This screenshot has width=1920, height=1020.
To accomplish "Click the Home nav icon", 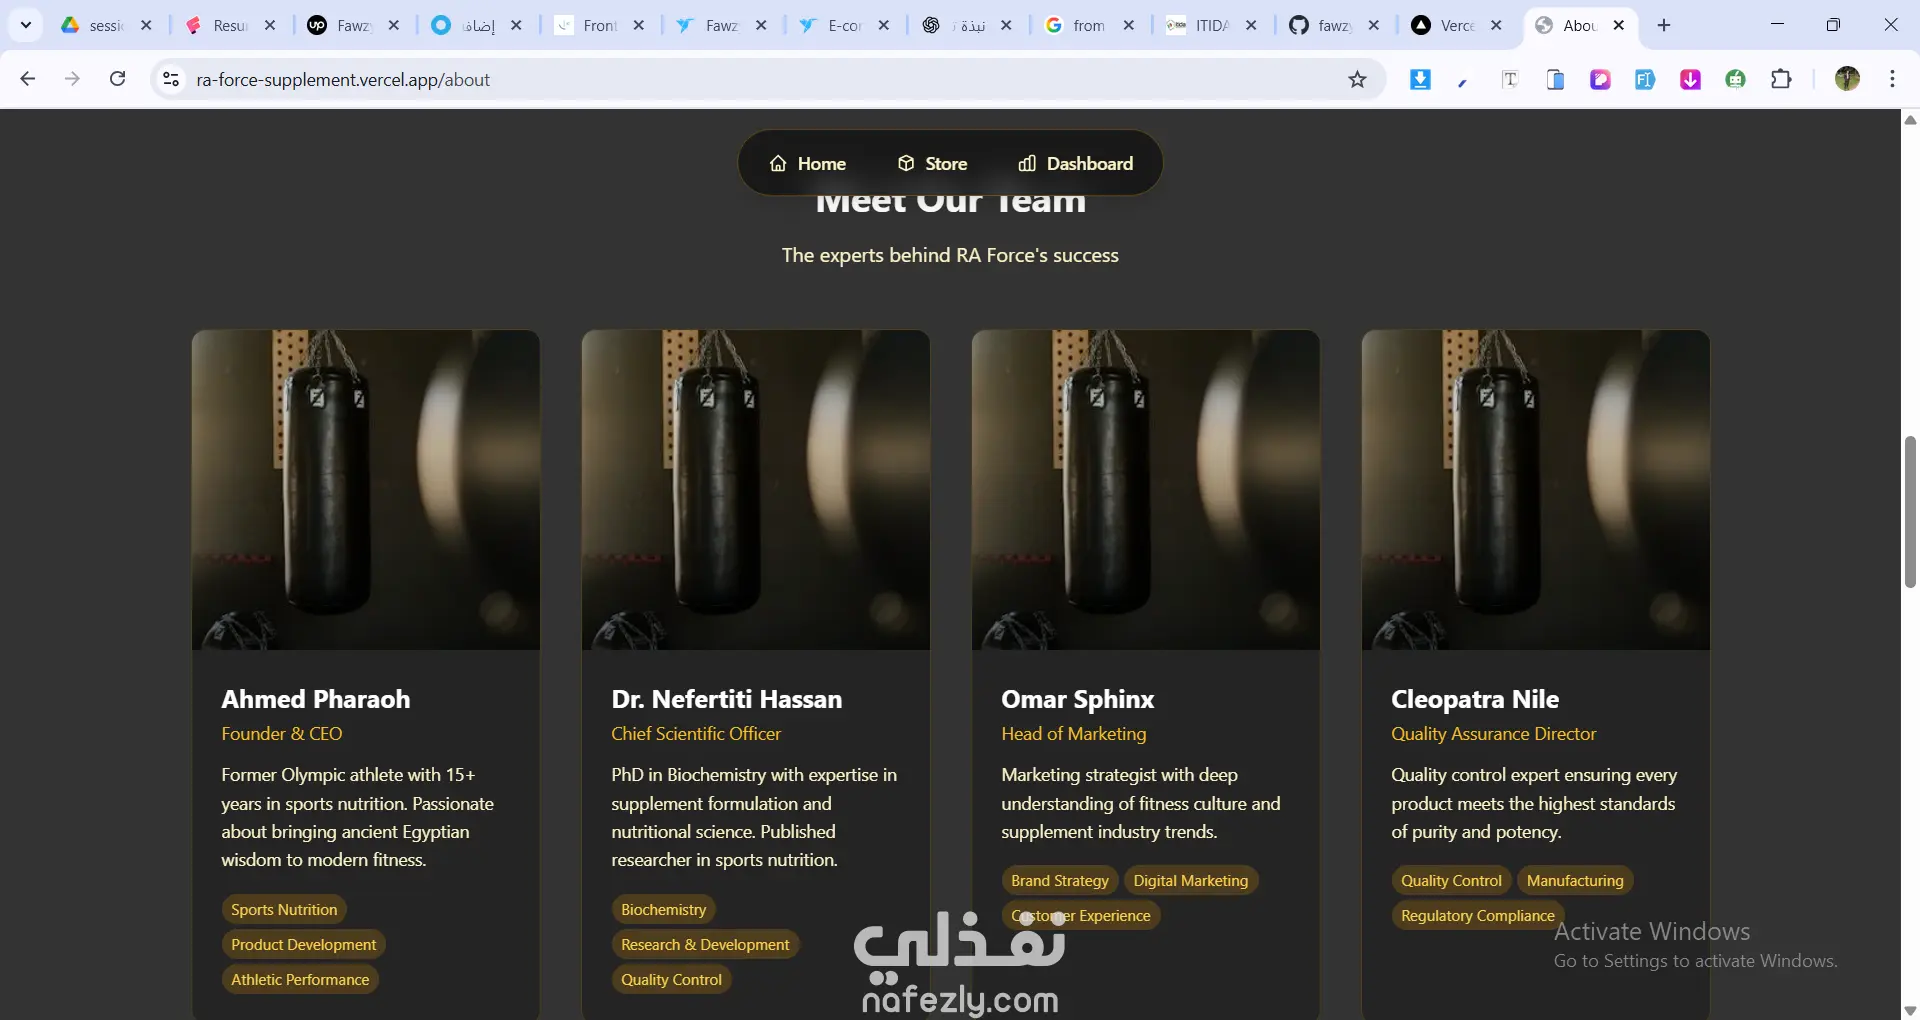I will (x=778, y=163).
